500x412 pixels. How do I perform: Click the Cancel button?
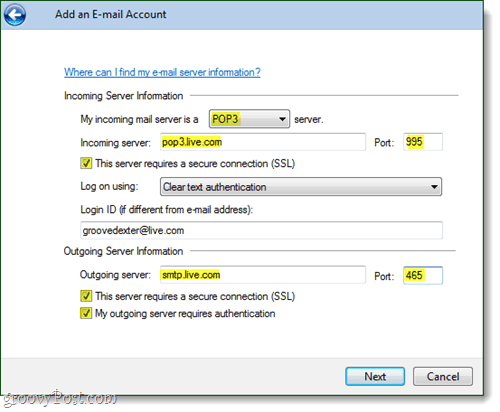443,376
